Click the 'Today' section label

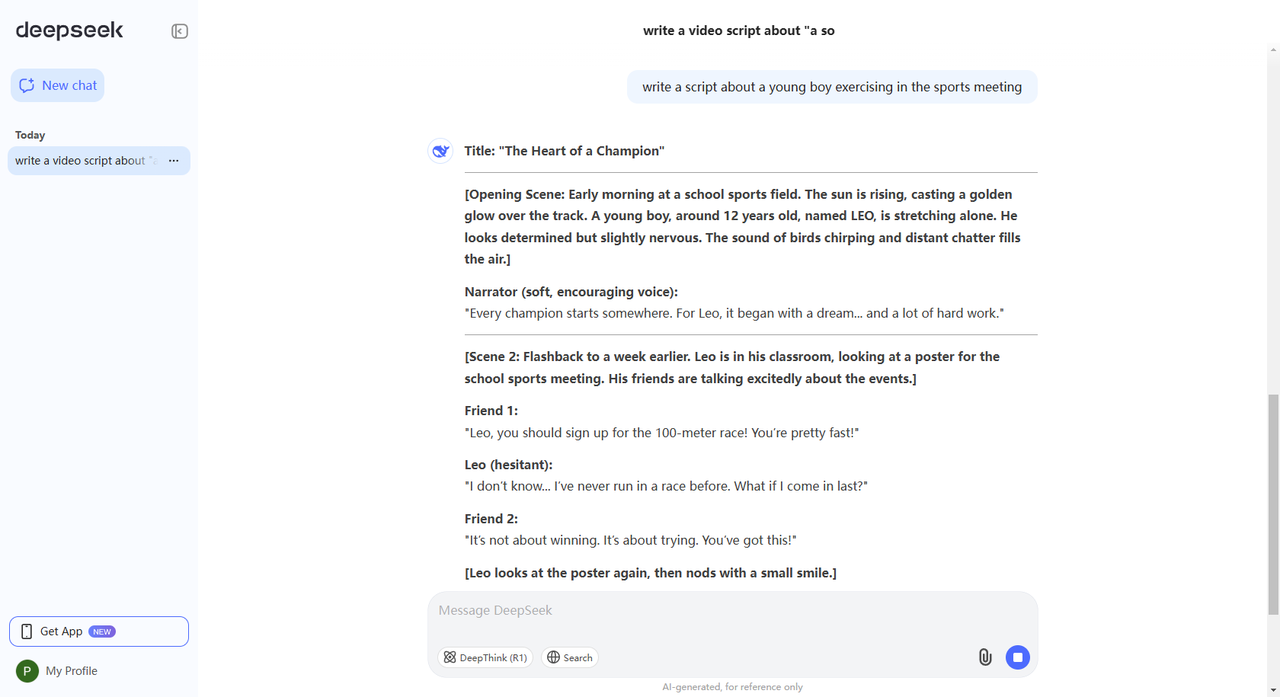(30, 135)
